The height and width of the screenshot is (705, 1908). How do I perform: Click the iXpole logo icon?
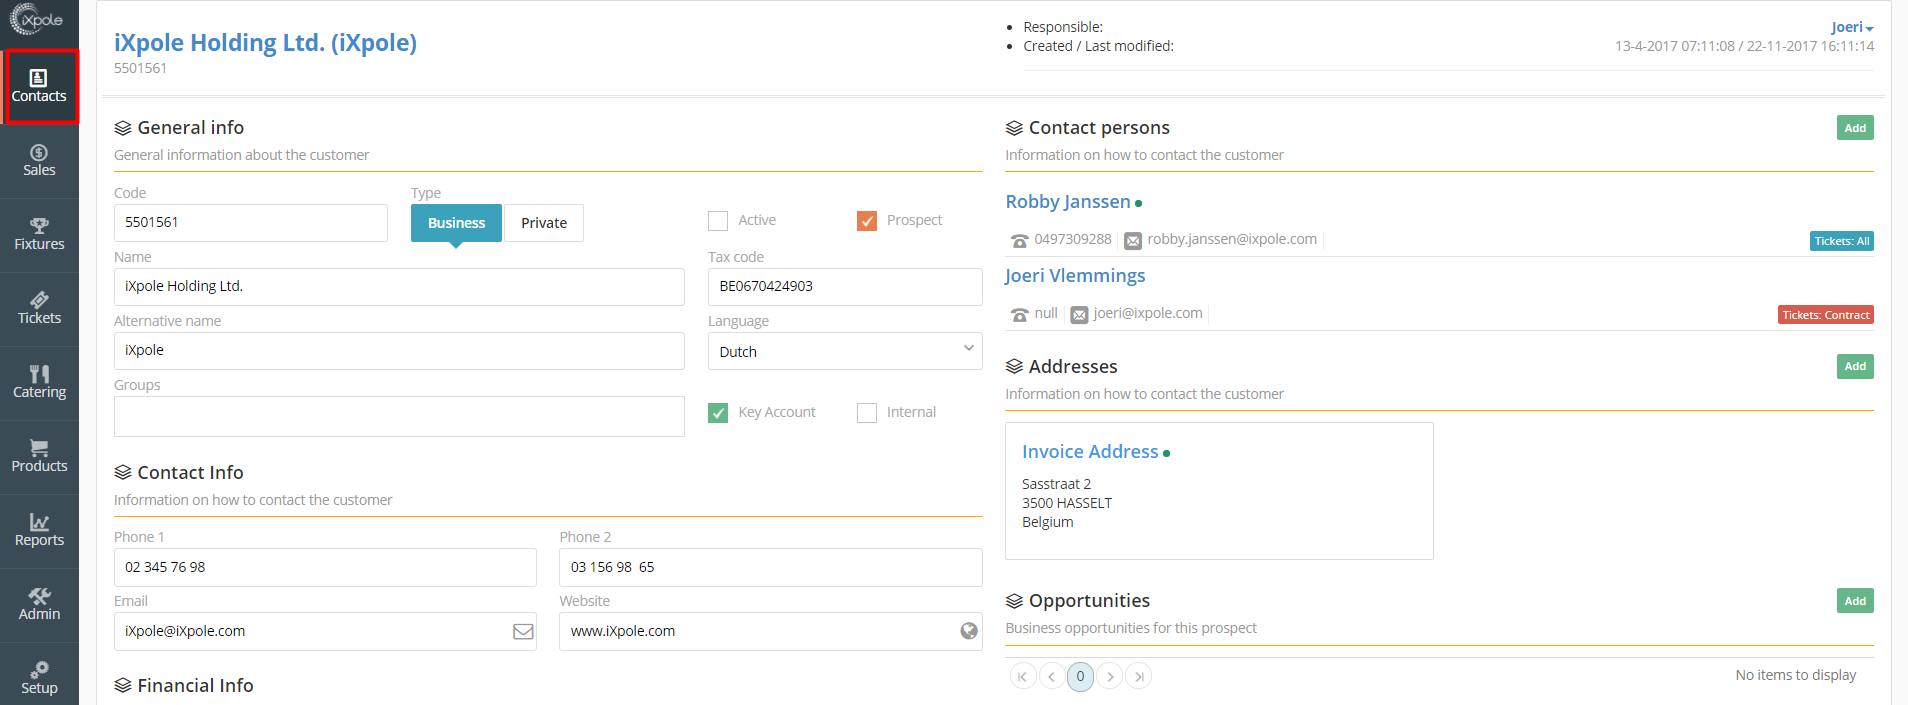coord(37,19)
